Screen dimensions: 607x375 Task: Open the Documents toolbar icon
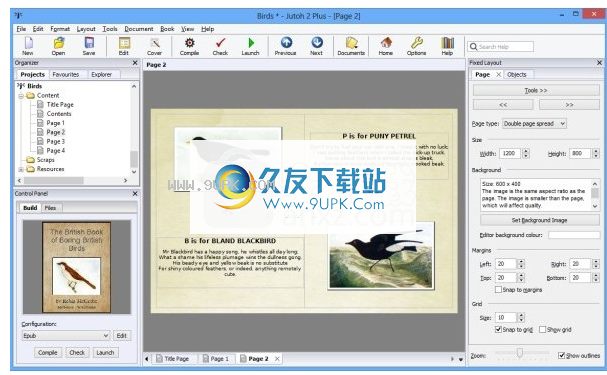tap(351, 43)
